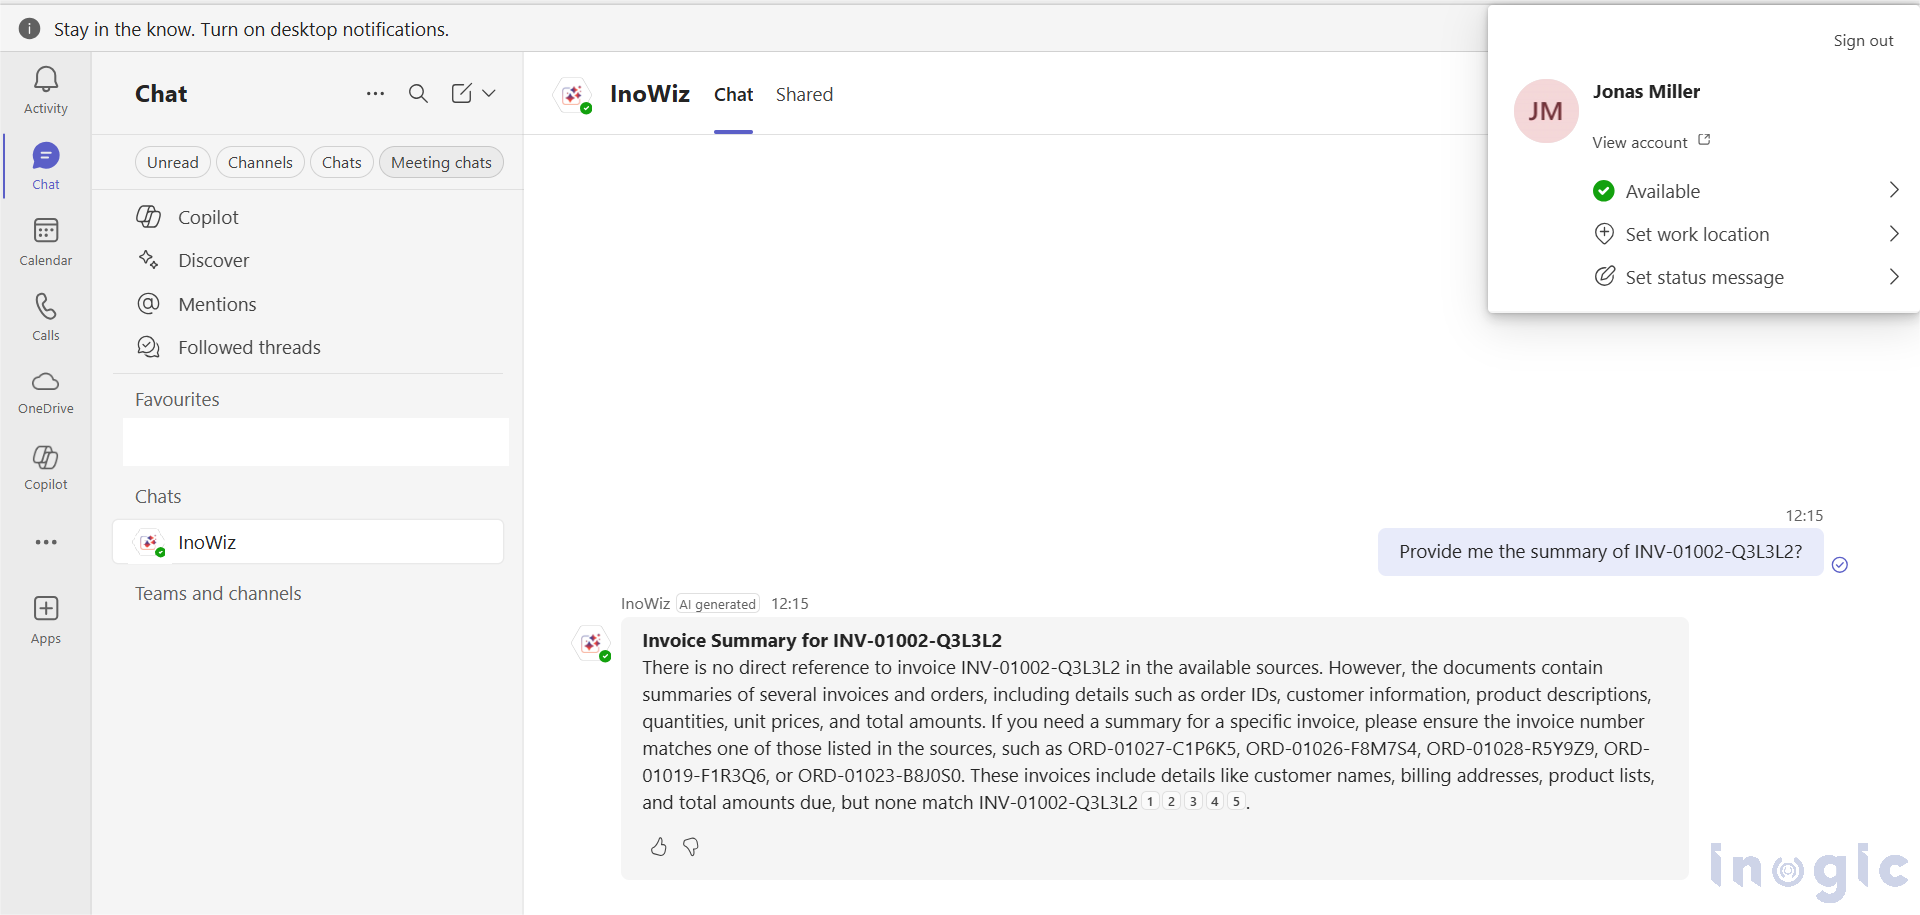
Task: Toggle the Unread filter pill
Action: (x=173, y=162)
